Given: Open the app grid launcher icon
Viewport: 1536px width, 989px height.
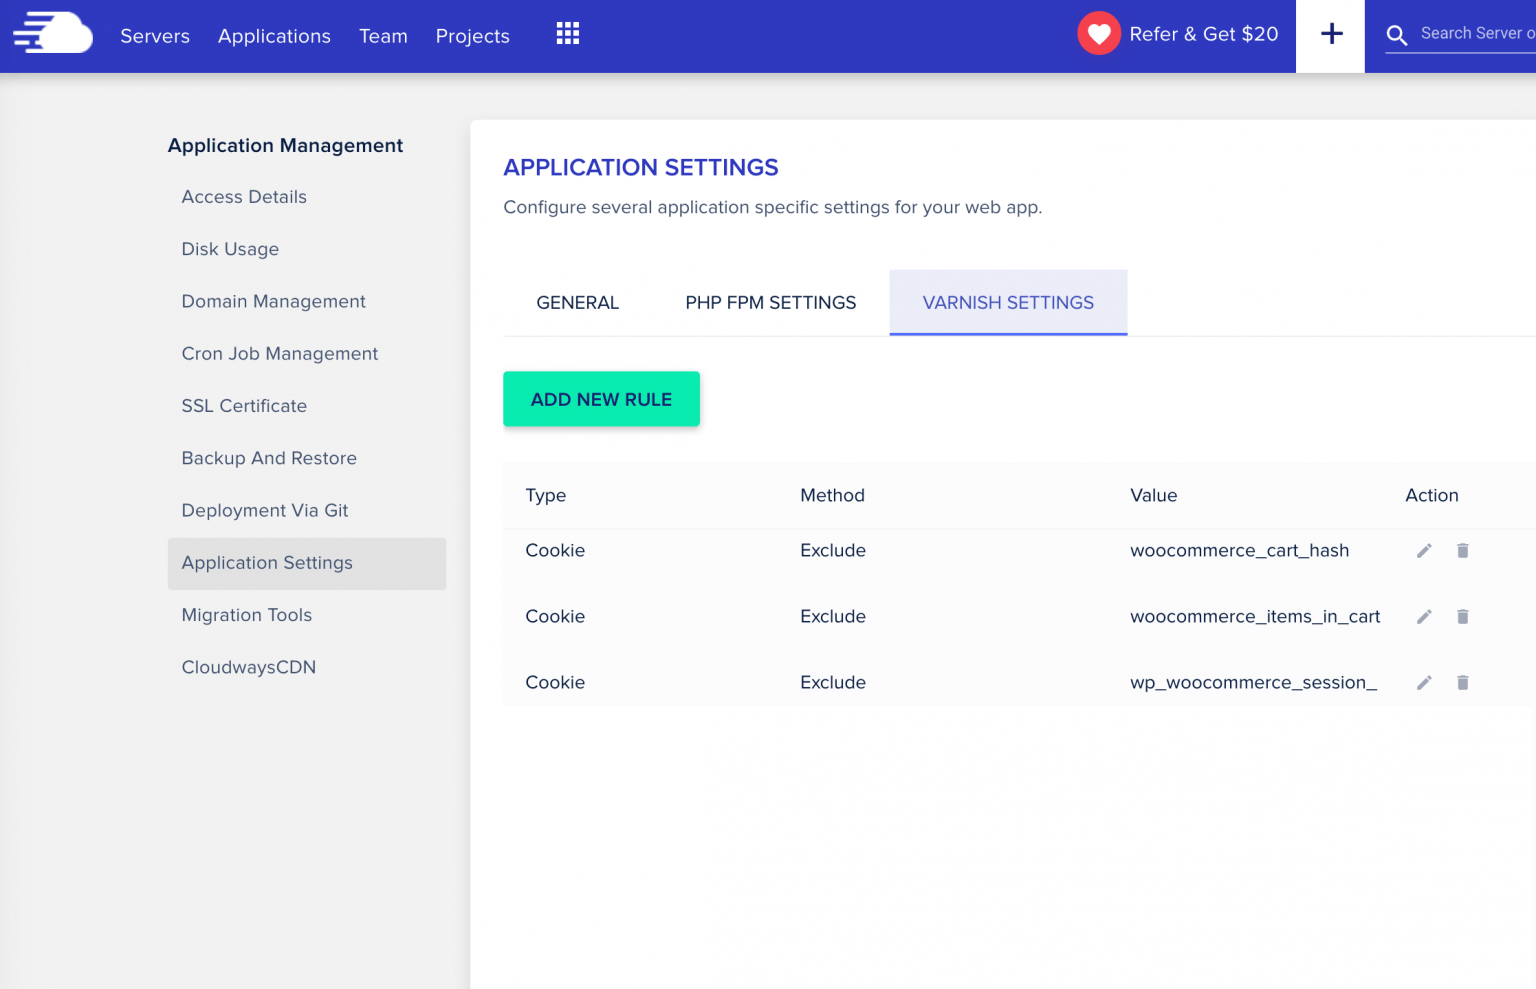Looking at the screenshot, I should click(567, 33).
